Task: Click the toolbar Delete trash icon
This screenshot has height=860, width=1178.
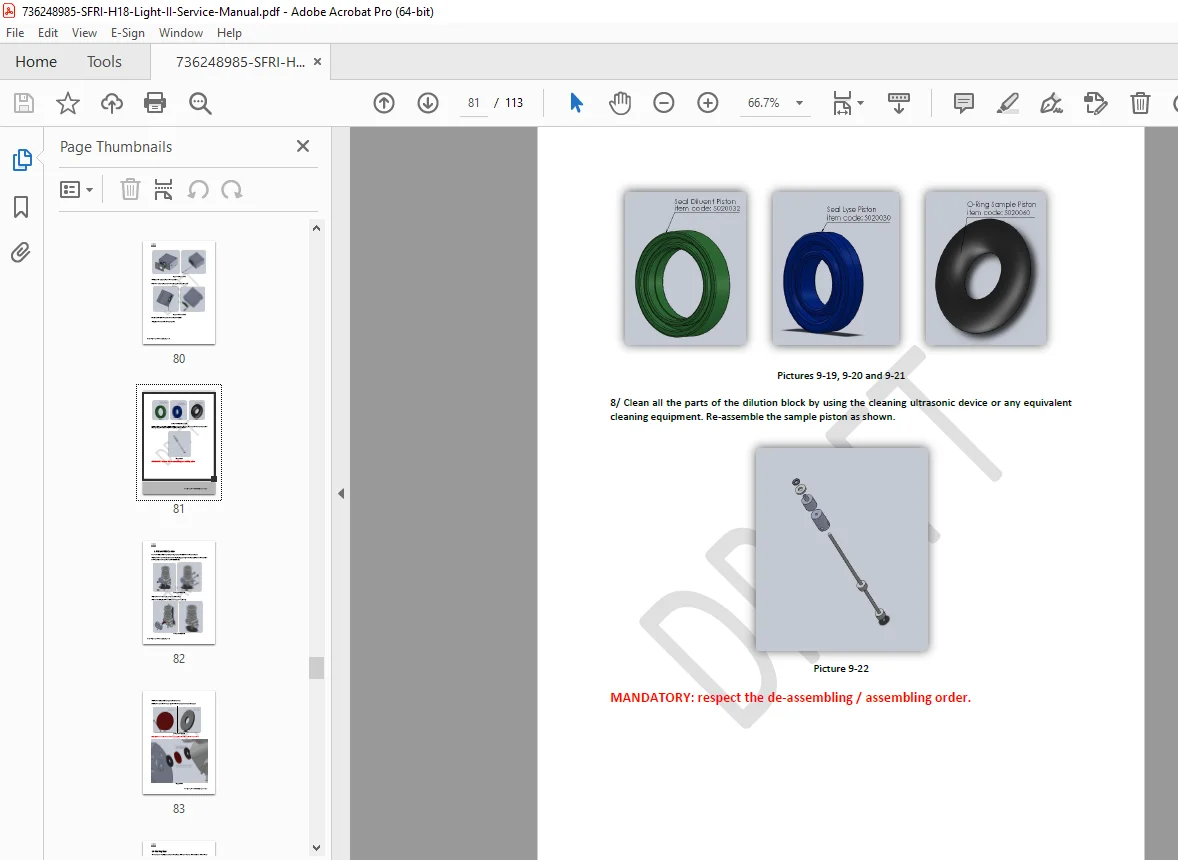Action: point(1140,103)
